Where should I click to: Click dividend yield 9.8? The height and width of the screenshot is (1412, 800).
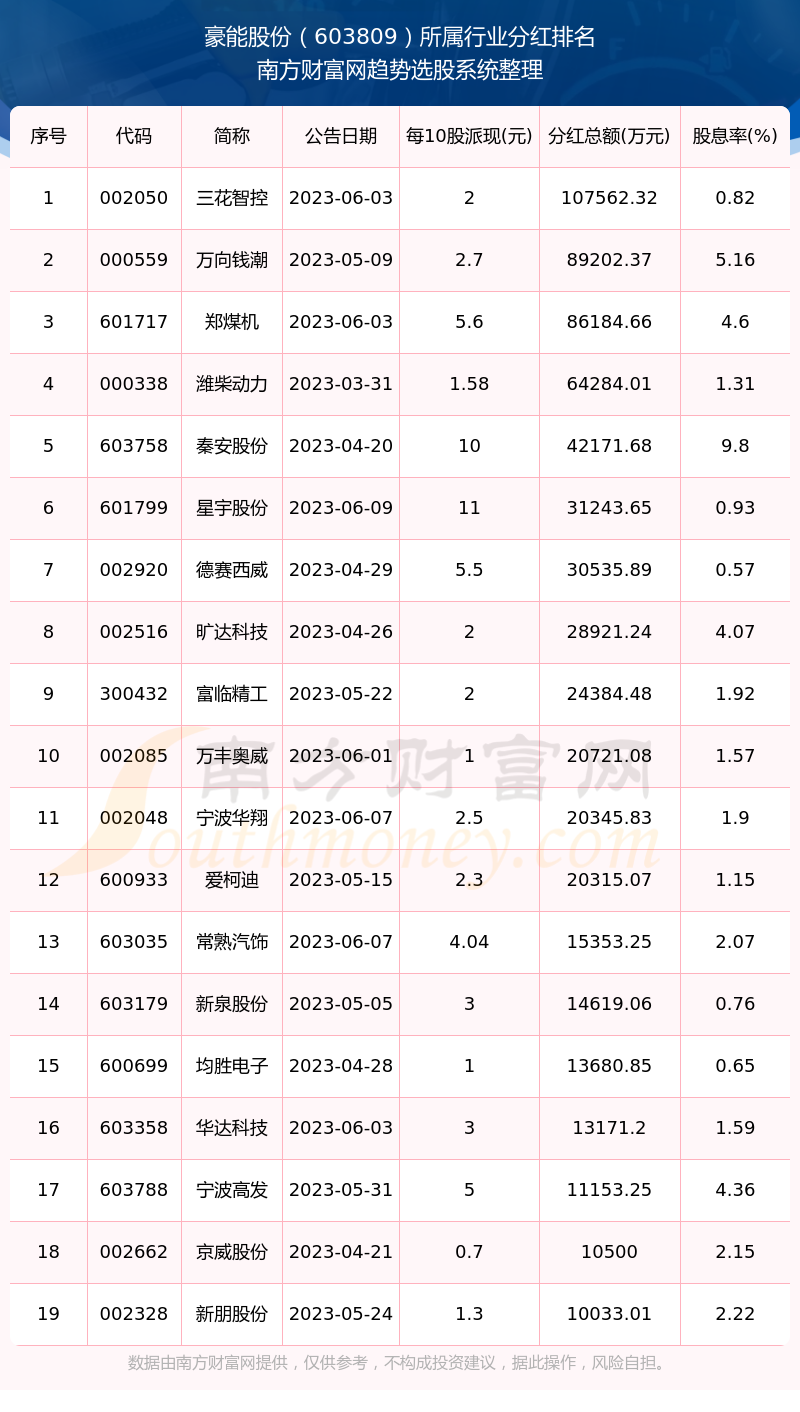(x=735, y=446)
